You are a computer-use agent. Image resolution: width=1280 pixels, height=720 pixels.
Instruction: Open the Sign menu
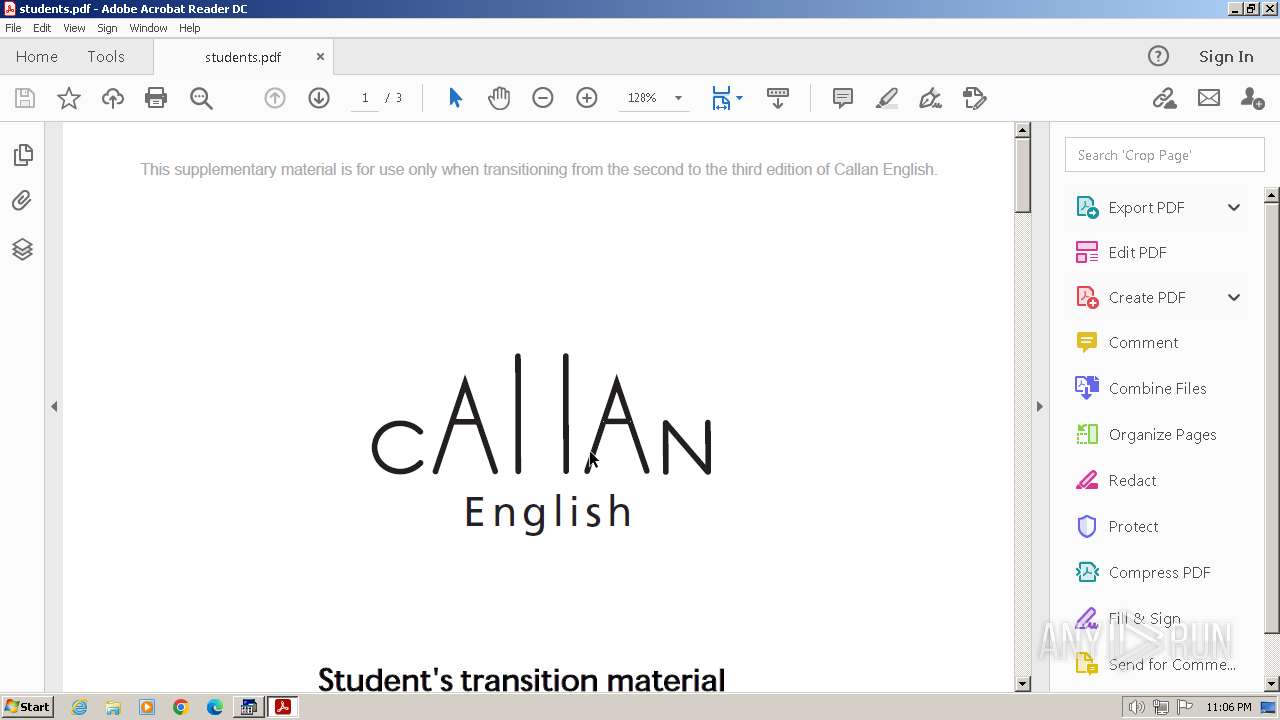coord(107,28)
